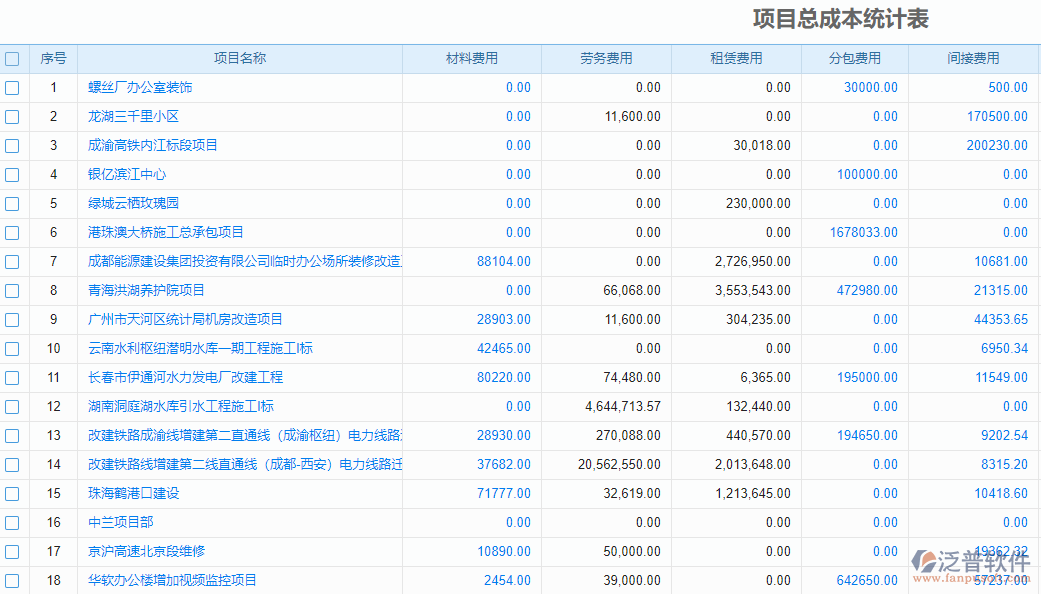Open project 螺丝厂办公室装饰

point(140,88)
